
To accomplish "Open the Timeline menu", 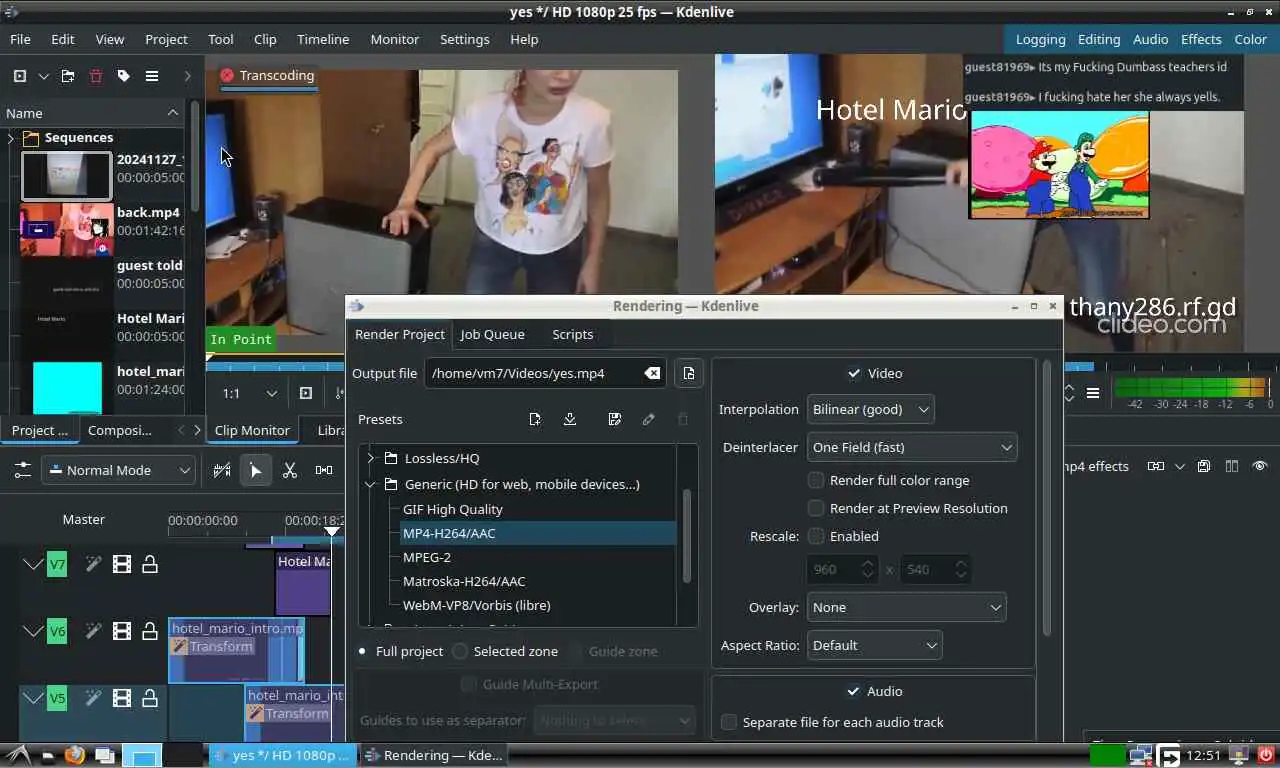I will coord(323,39).
